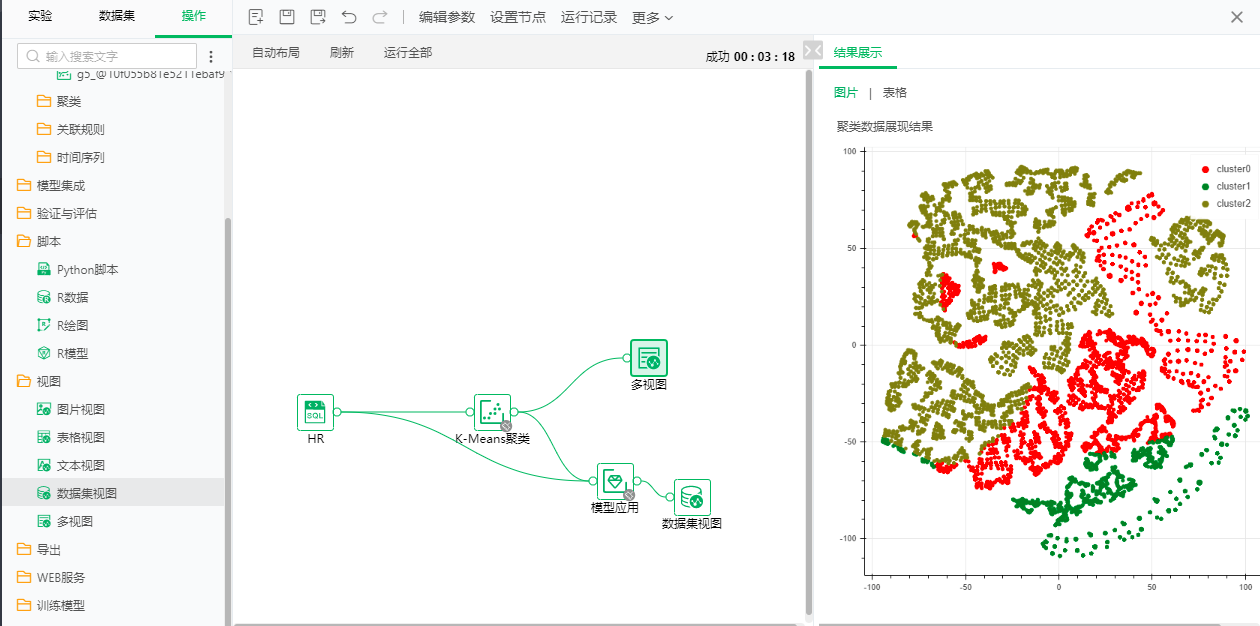Click the 自动布局 button

click(276, 53)
